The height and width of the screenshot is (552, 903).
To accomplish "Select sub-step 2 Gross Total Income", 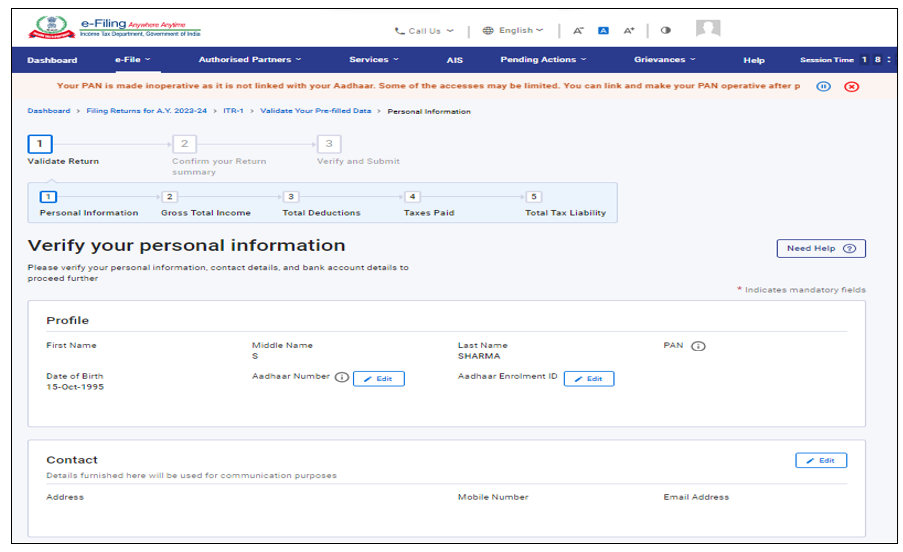I will pyautogui.click(x=169, y=197).
